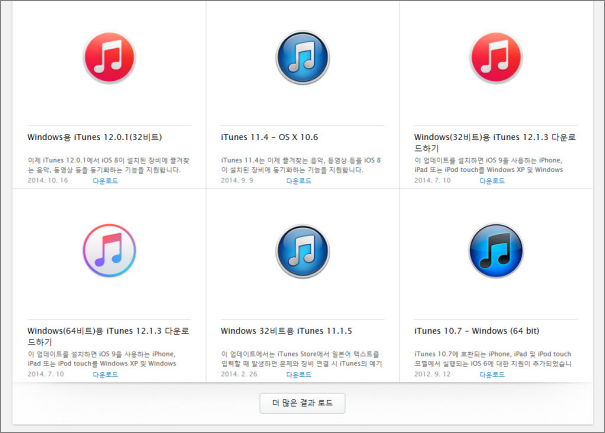This screenshot has width=605, height=433.
Task: Load more results with 더 많은 결과 로드
Action: (302, 403)
